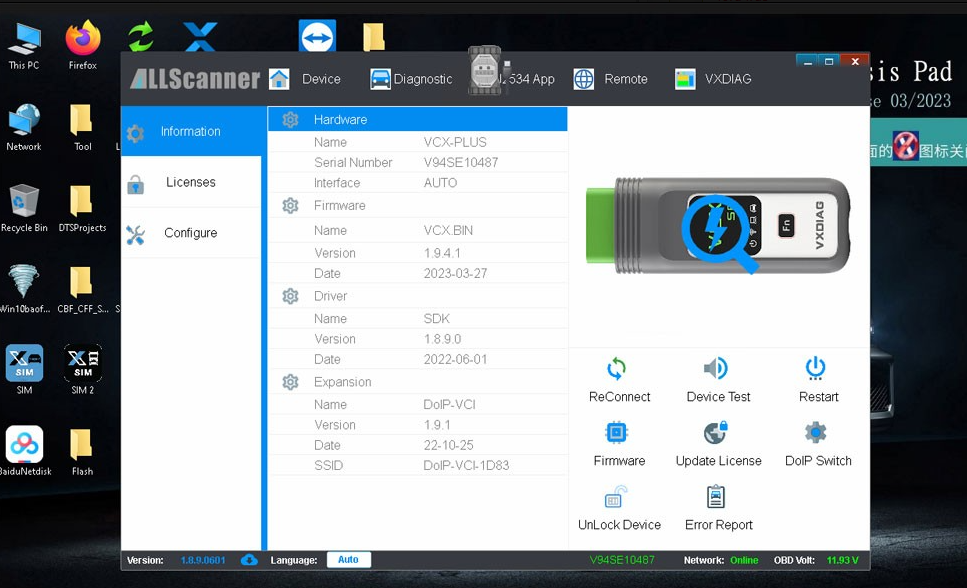Click the Firmware section header

pyautogui.click(x=418, y=205)
